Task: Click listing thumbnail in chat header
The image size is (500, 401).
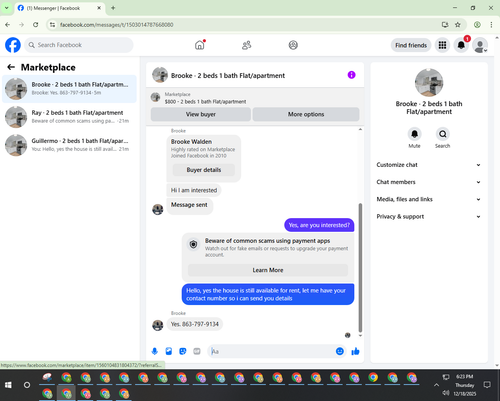Action: (x=160, y=75)
